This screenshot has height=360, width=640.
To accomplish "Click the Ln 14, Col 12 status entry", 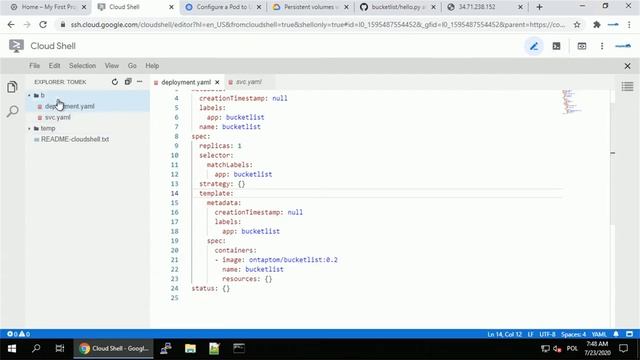I will pyautogui.click(x=504, y=334).
